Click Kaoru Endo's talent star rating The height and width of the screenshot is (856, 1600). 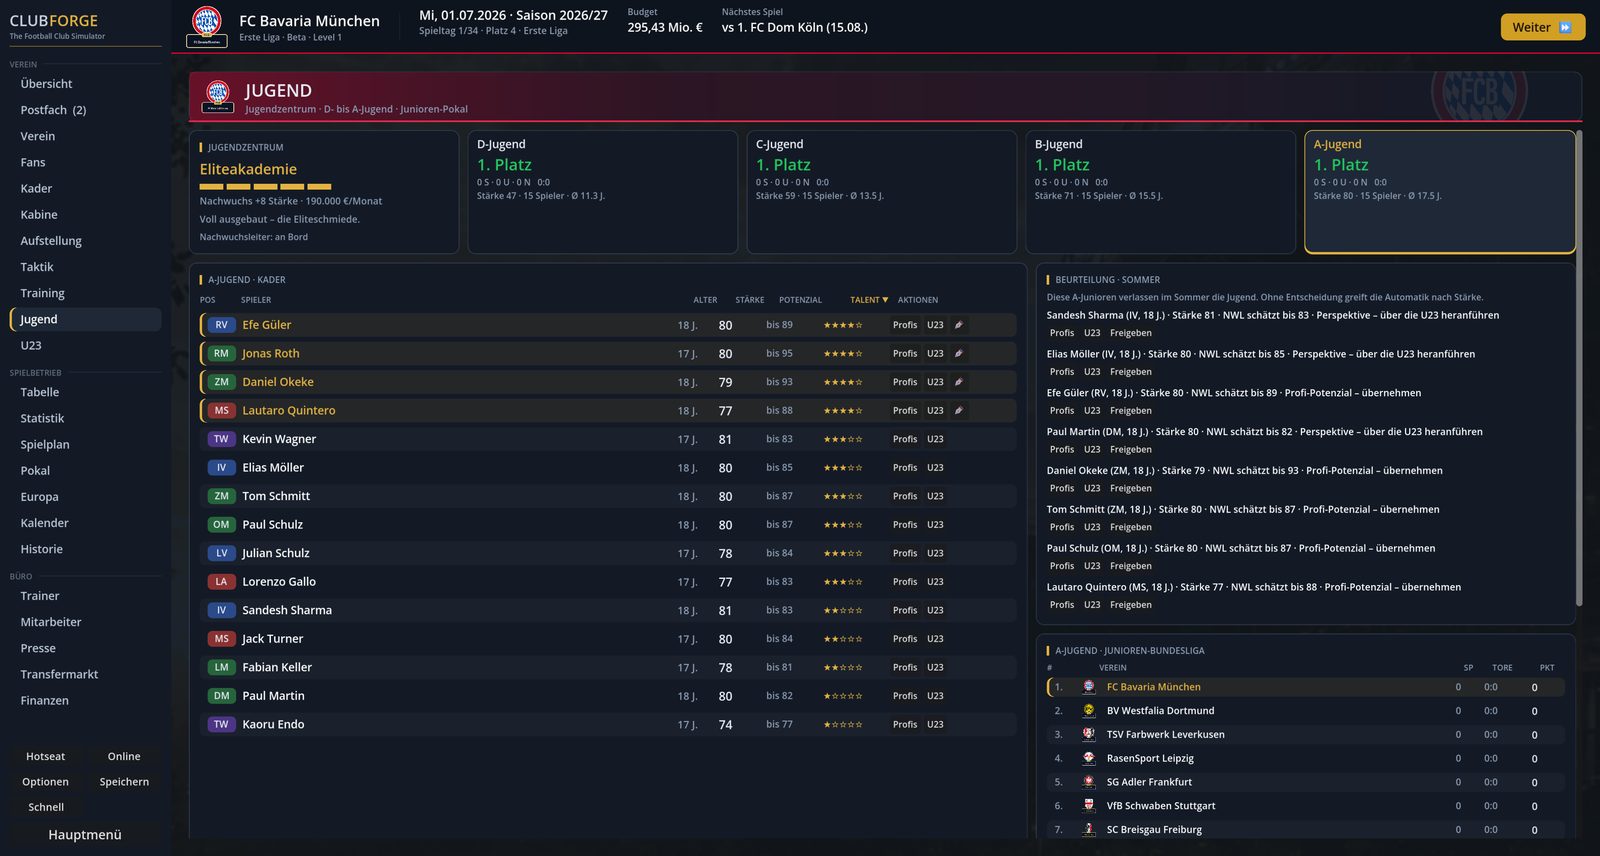(843, 724)
